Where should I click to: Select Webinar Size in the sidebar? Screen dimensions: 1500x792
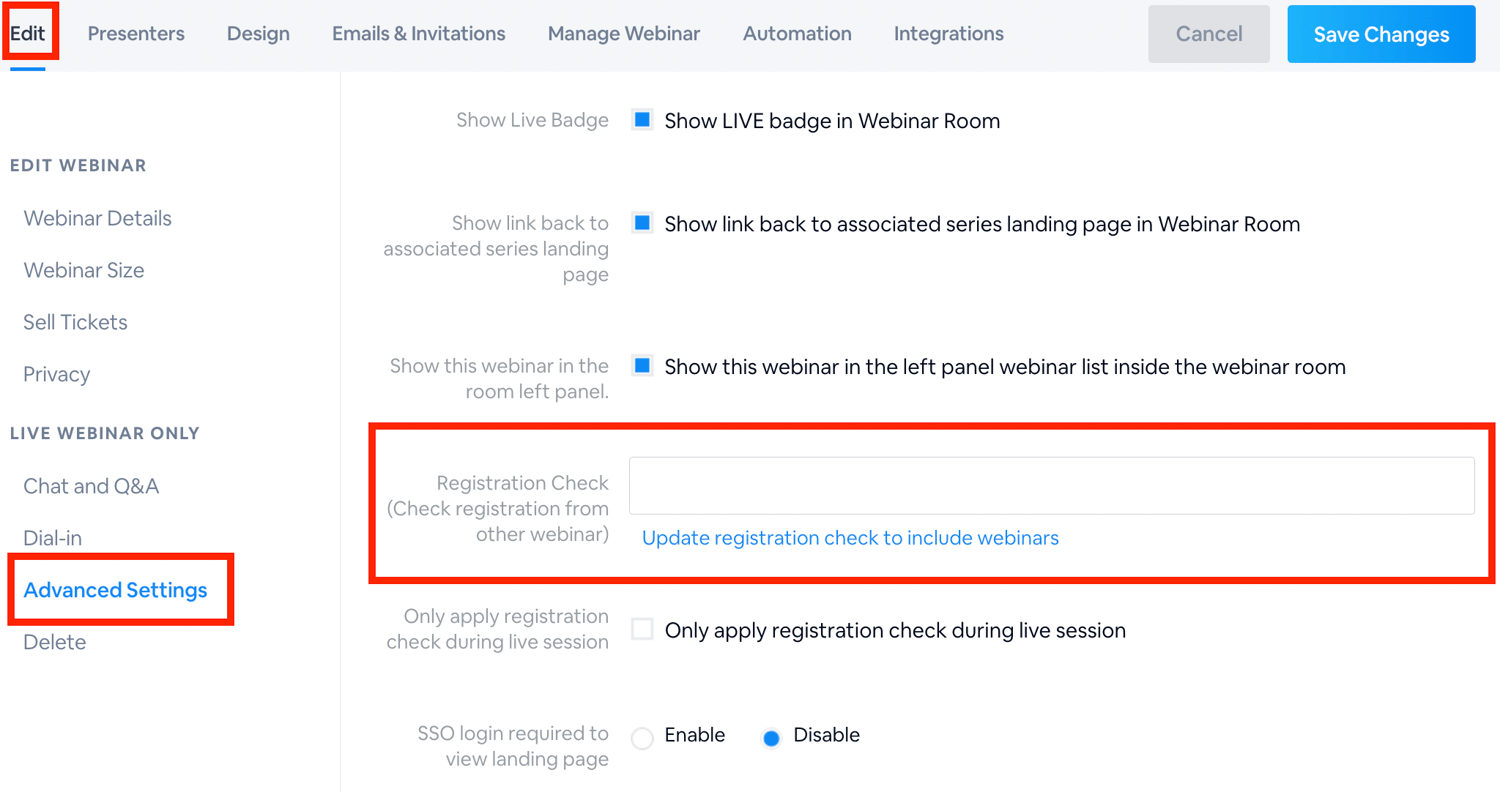point(83,270)
